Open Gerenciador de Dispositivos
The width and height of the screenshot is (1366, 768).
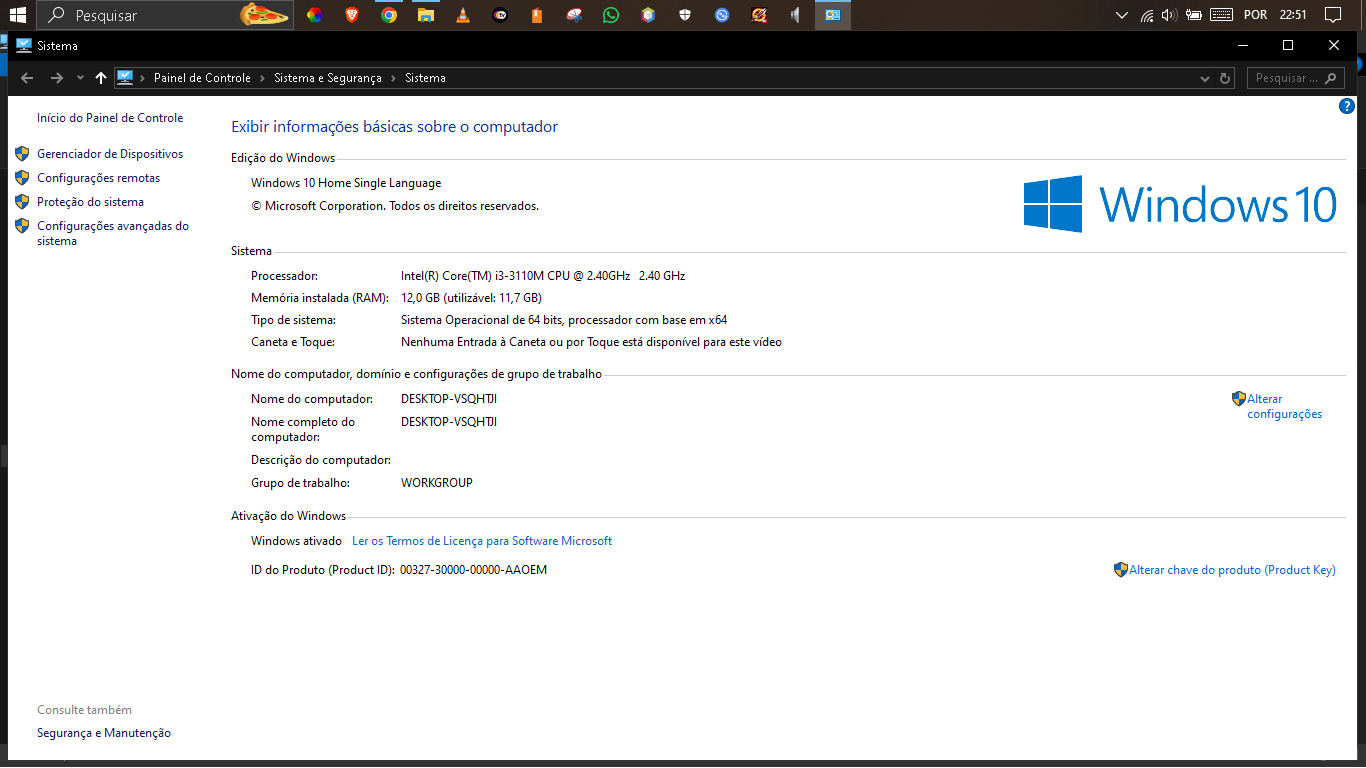110,154
